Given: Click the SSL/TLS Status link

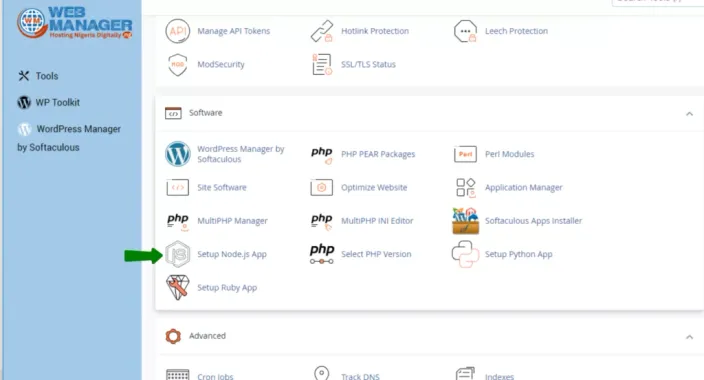Looking at the screenshot, I should point(368,64).
